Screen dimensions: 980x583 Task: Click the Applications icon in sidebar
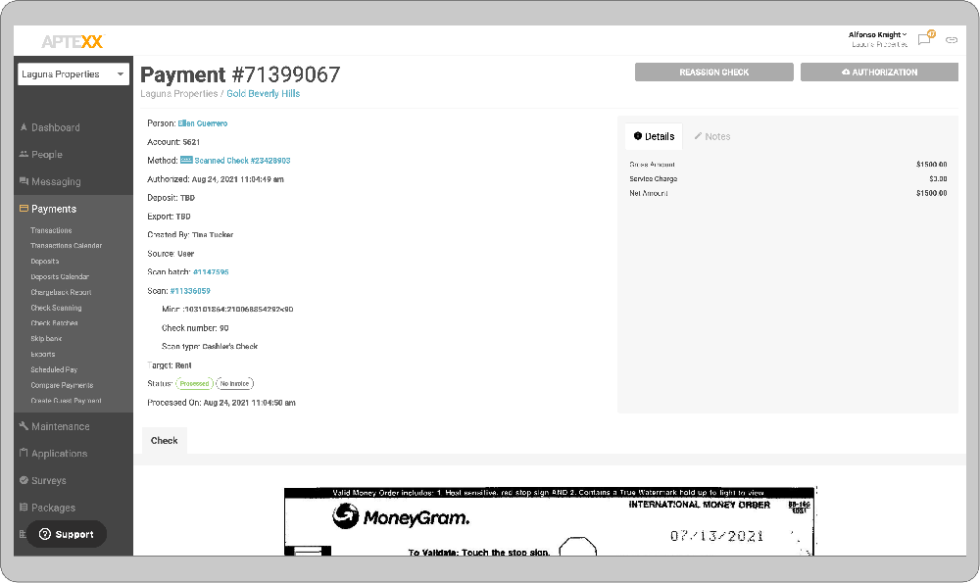[23, 454]
